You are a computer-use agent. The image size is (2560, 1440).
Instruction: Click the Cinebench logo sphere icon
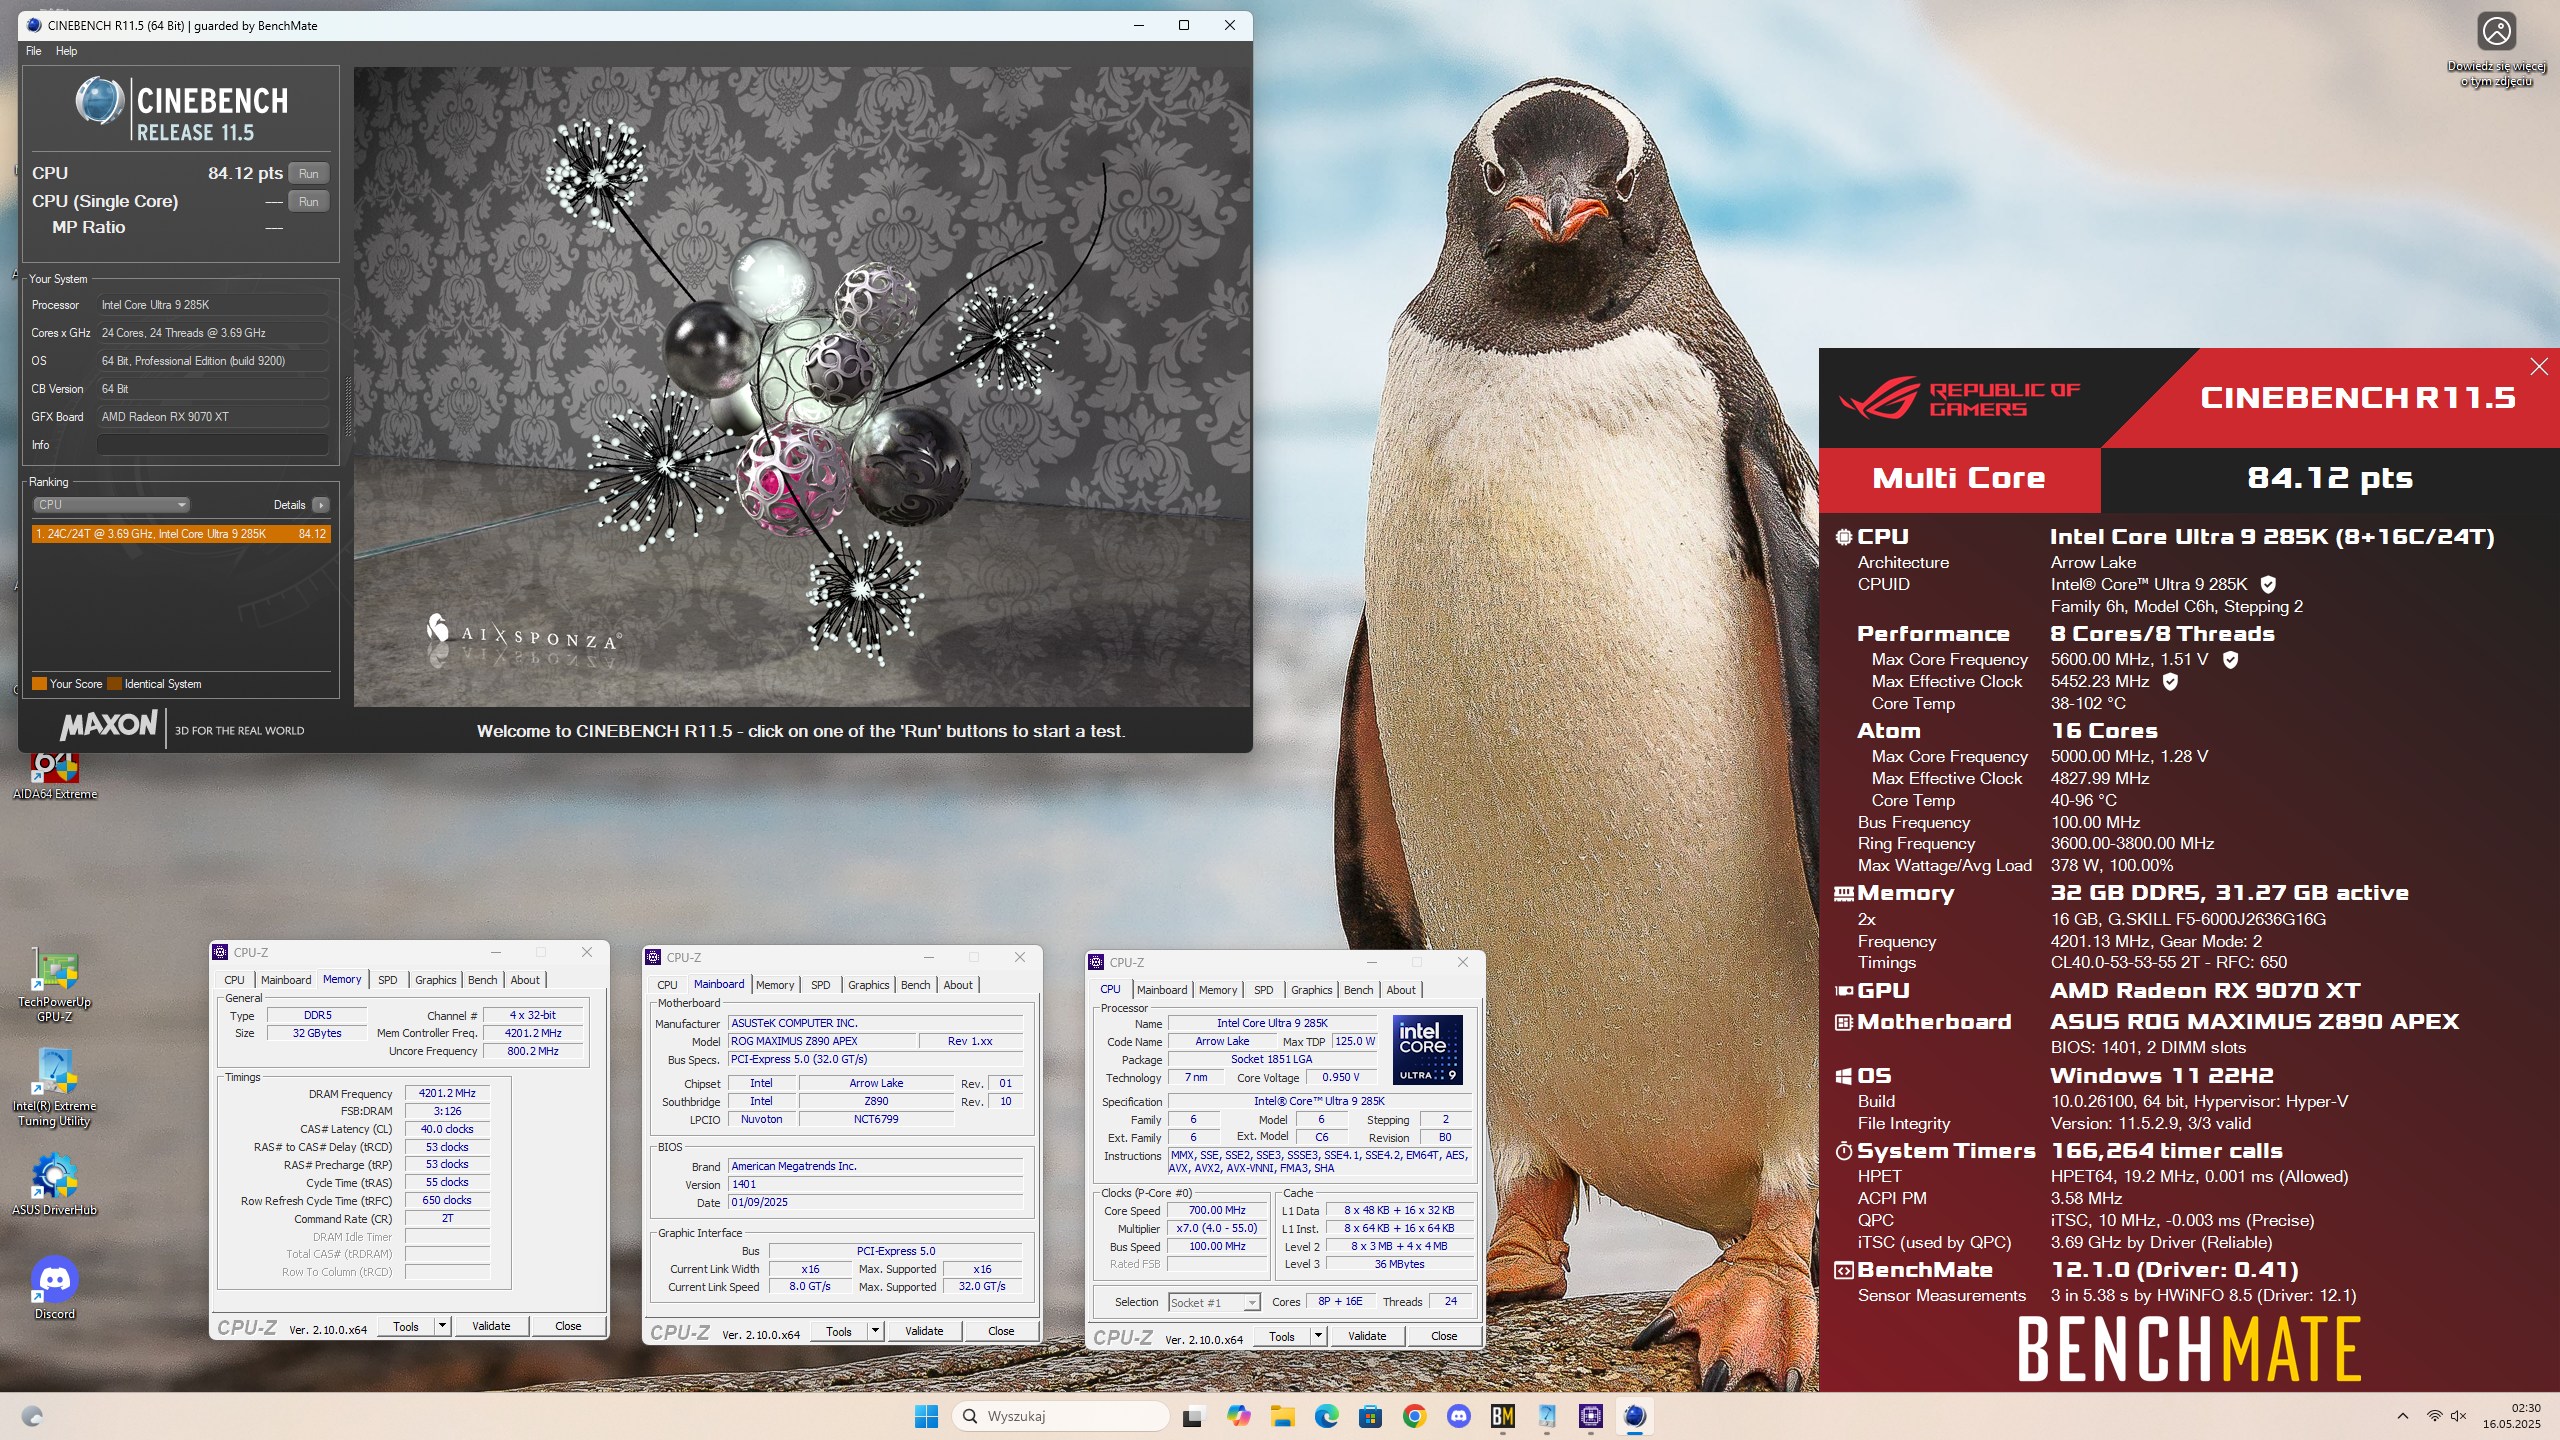pos(99,101)
